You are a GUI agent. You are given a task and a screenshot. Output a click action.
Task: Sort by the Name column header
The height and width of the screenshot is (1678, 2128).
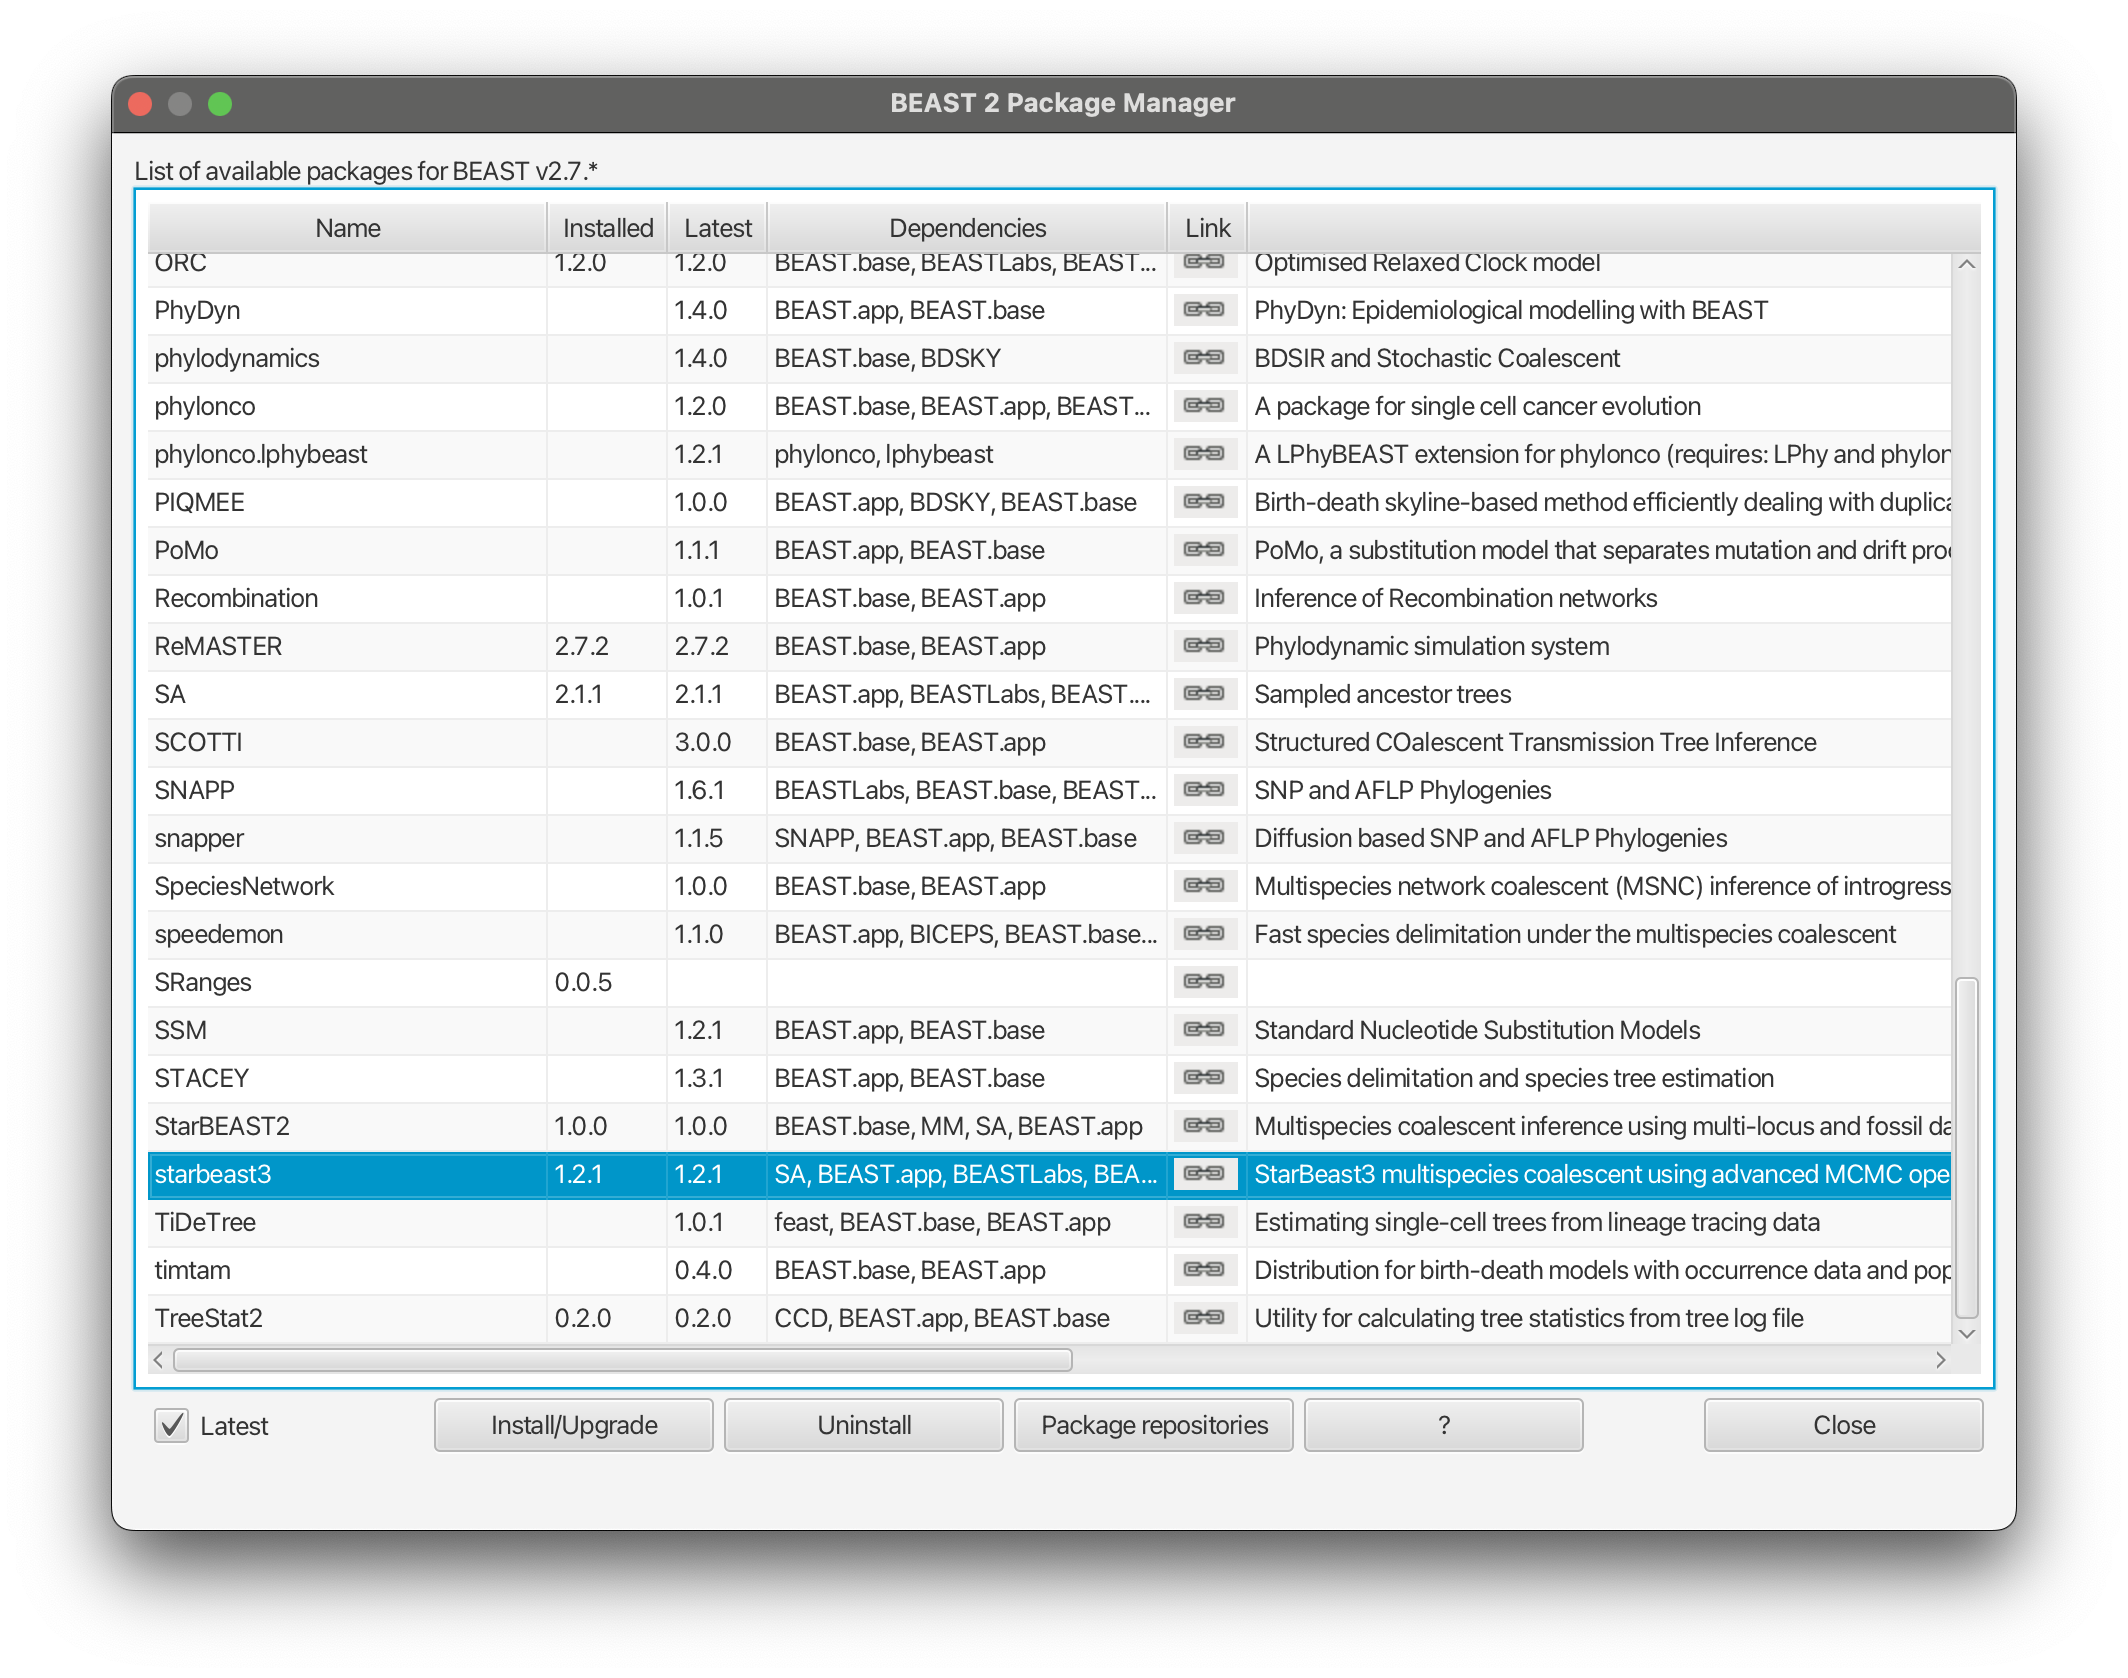pos(347,228)
